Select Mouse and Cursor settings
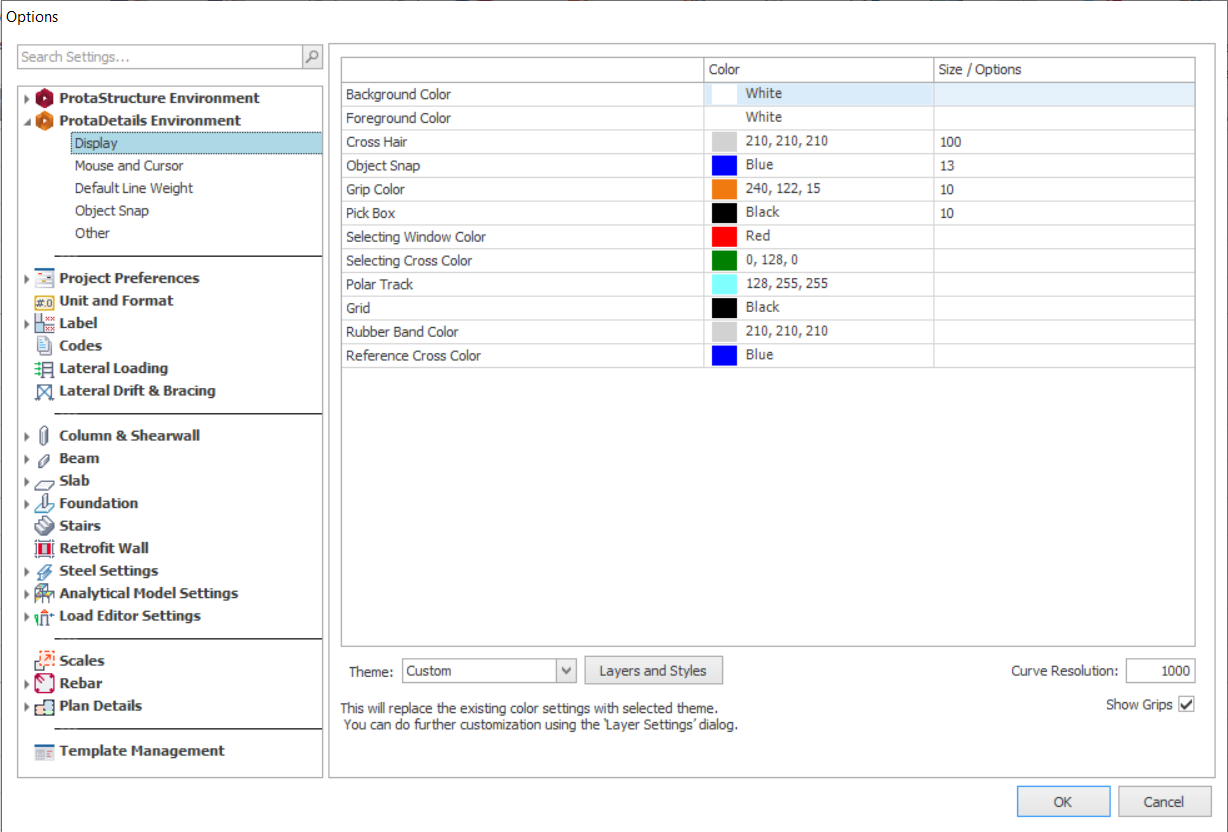The width and height of the screenshot is (1228, 832). click(x=129, y=166)
